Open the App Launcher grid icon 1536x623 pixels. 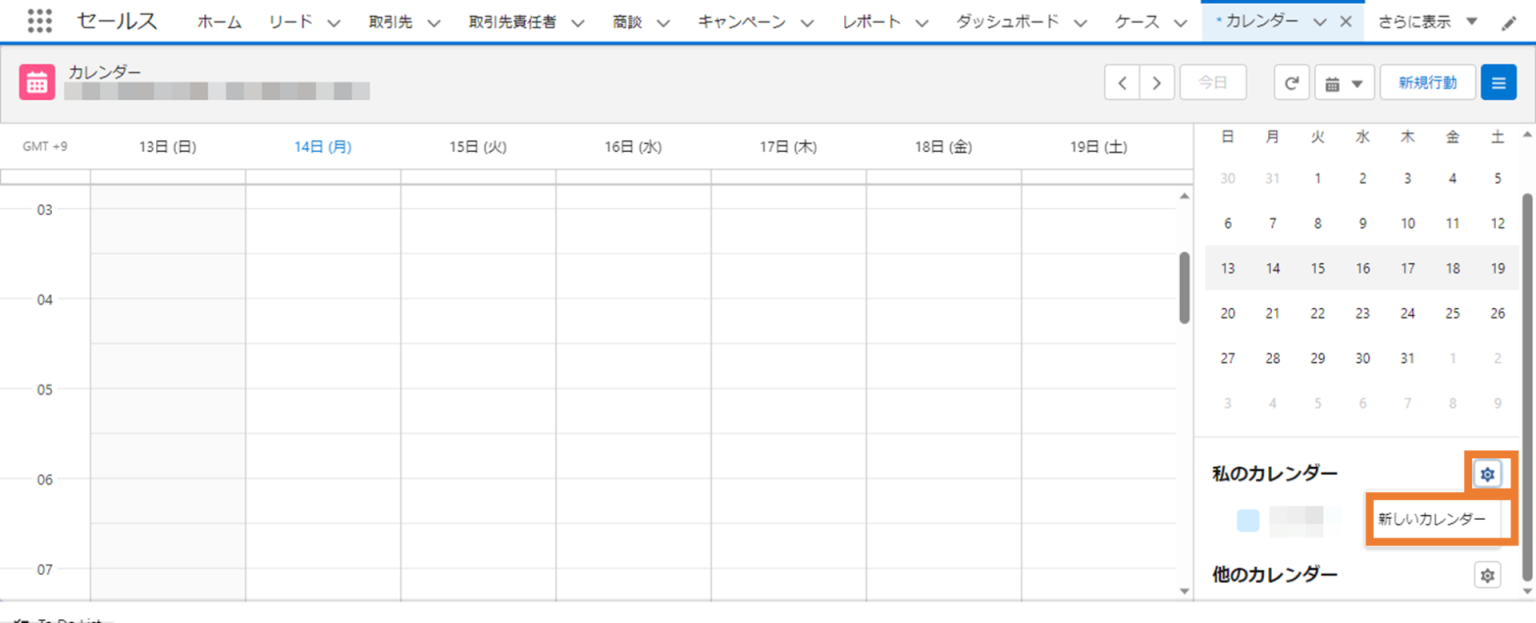[40, 21]
